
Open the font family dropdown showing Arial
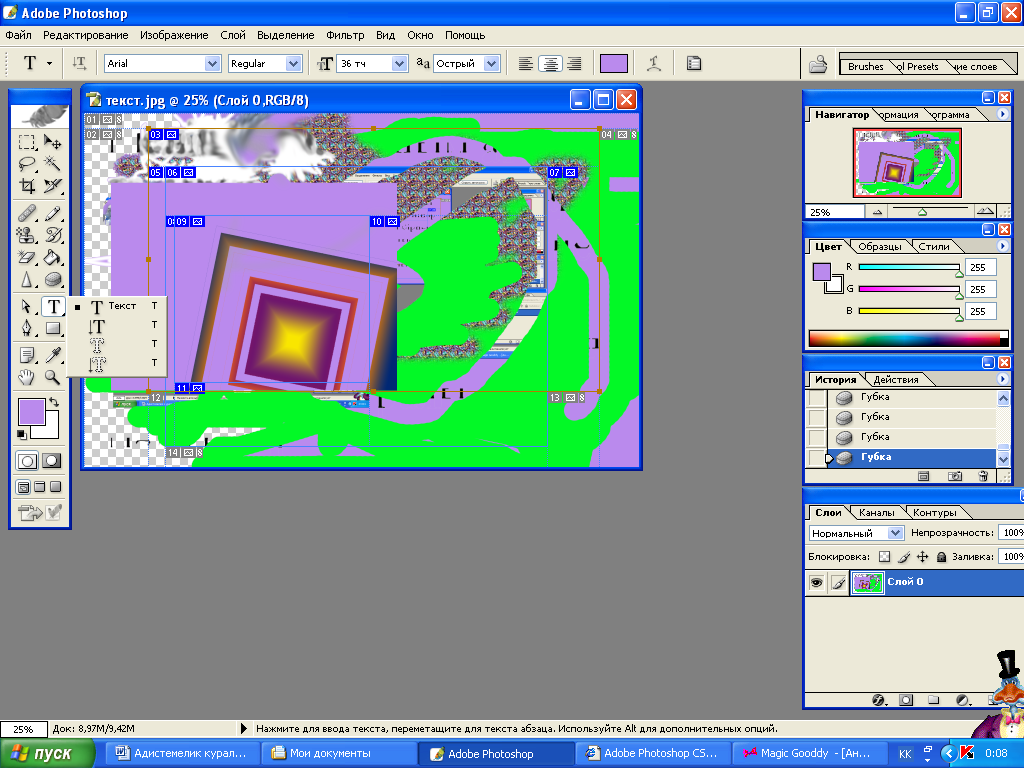[212, 63]
